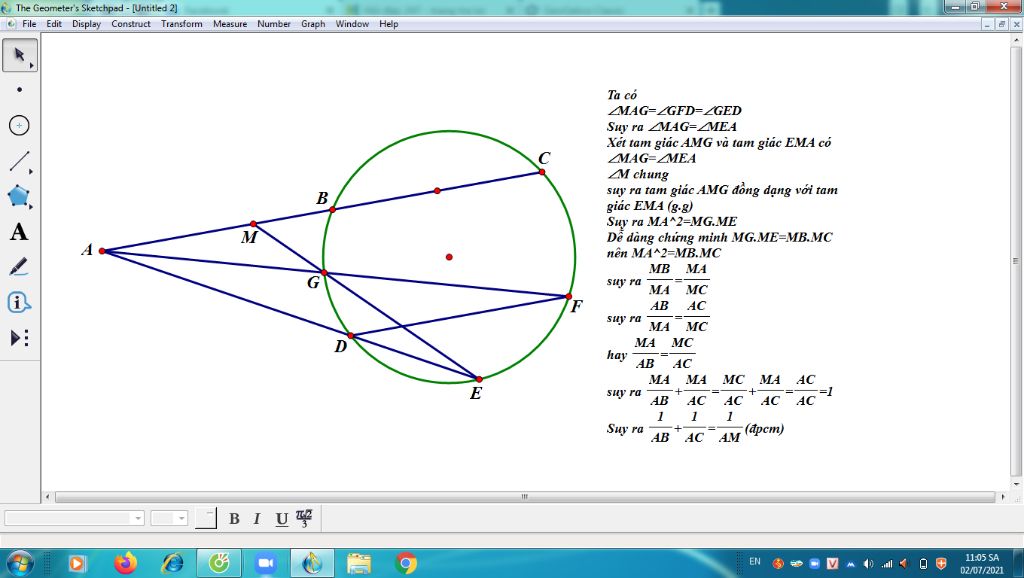
Task: Select point B on the circle
Action: point(332,209)
